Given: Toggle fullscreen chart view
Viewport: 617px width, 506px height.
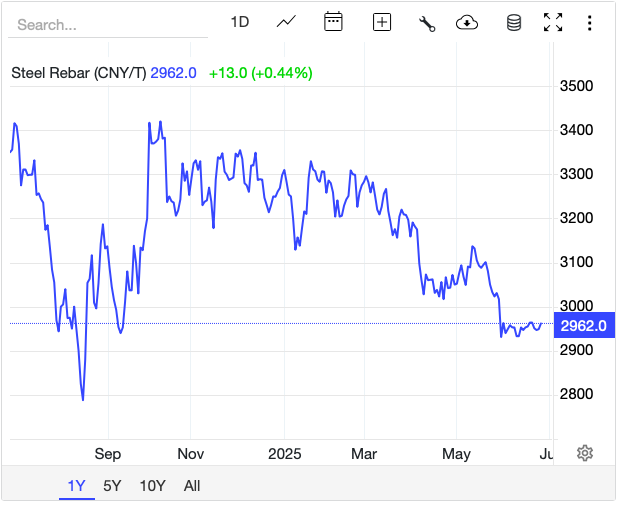Looking at the screenshot, I should pyautogui.click(x=553, y=22).
